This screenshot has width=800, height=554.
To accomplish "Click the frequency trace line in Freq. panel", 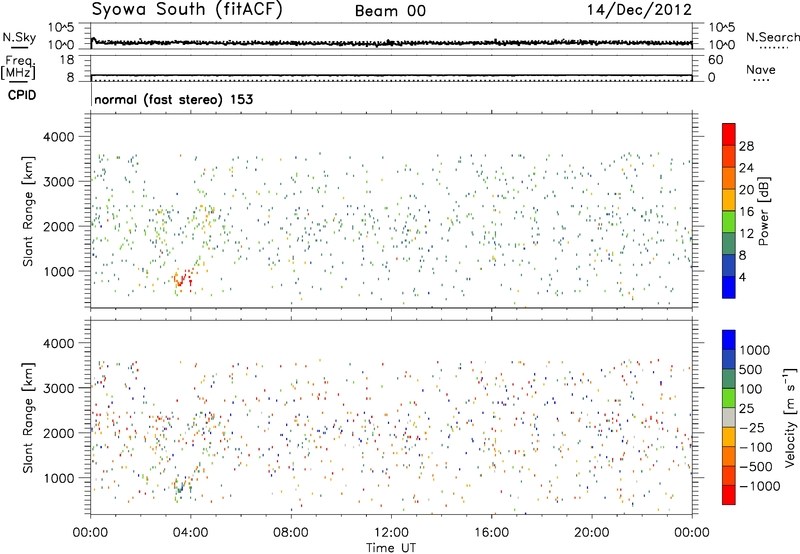I will click(x=391, y=76).
